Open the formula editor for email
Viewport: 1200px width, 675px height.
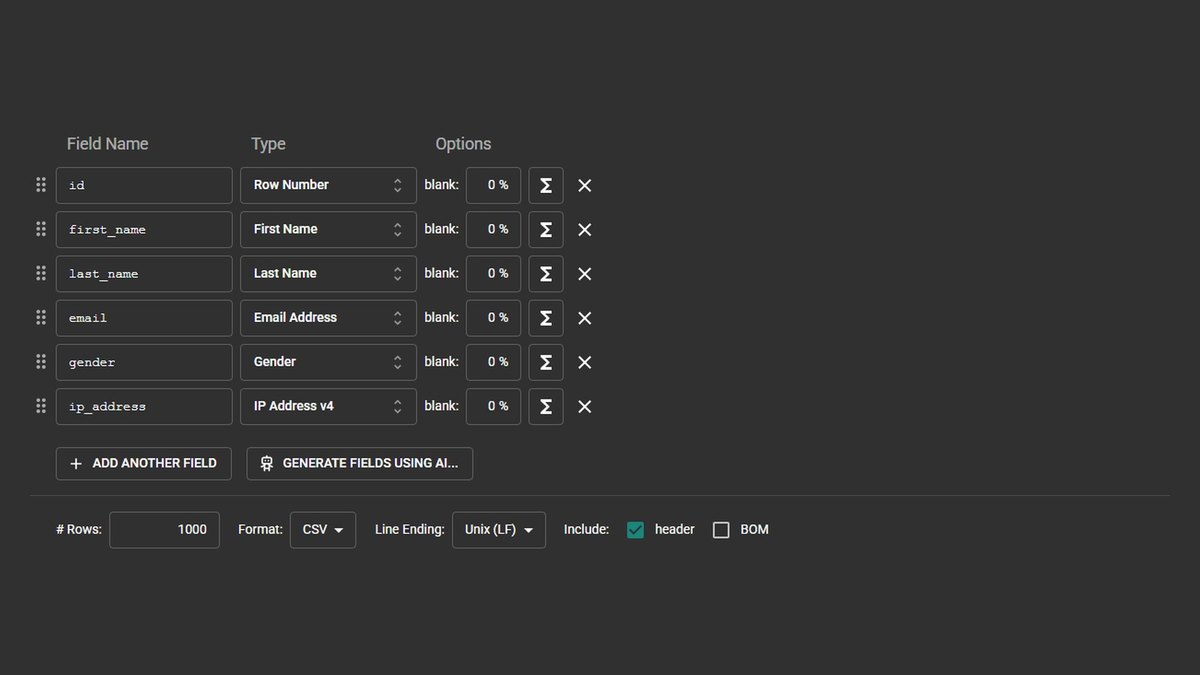pyautogui.click(x=546, y=318)
